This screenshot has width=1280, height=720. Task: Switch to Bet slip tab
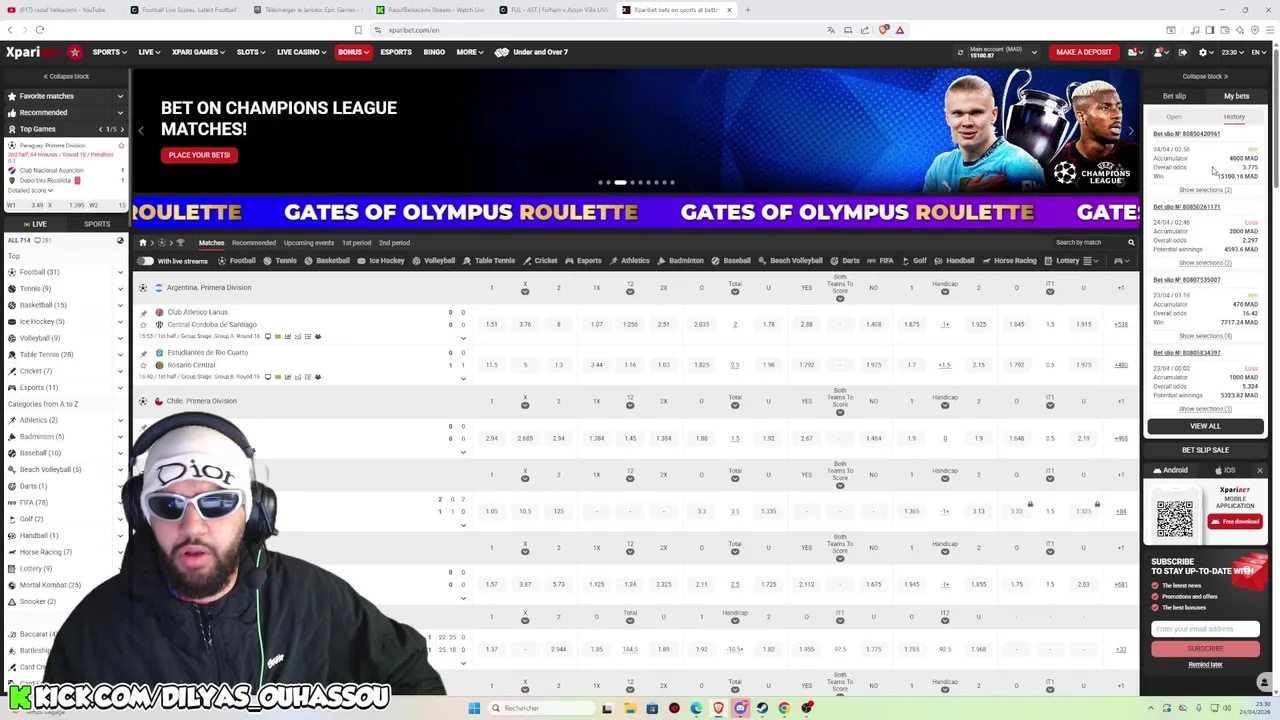coord(1174,96)
